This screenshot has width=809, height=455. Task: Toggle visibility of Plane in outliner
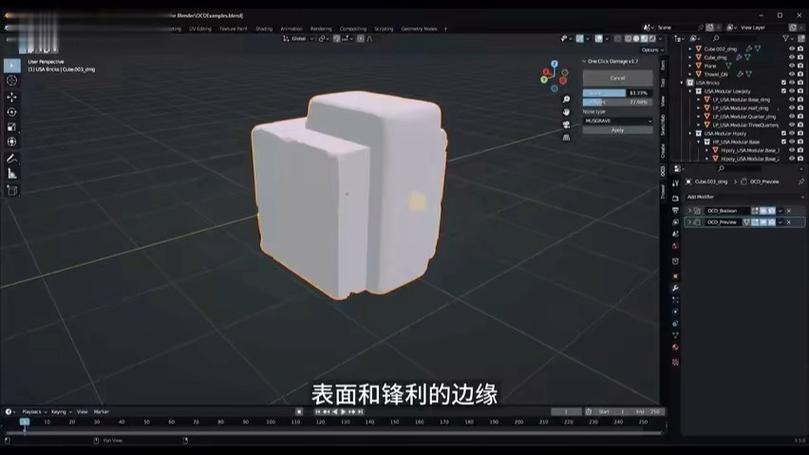tap(791, 66)
